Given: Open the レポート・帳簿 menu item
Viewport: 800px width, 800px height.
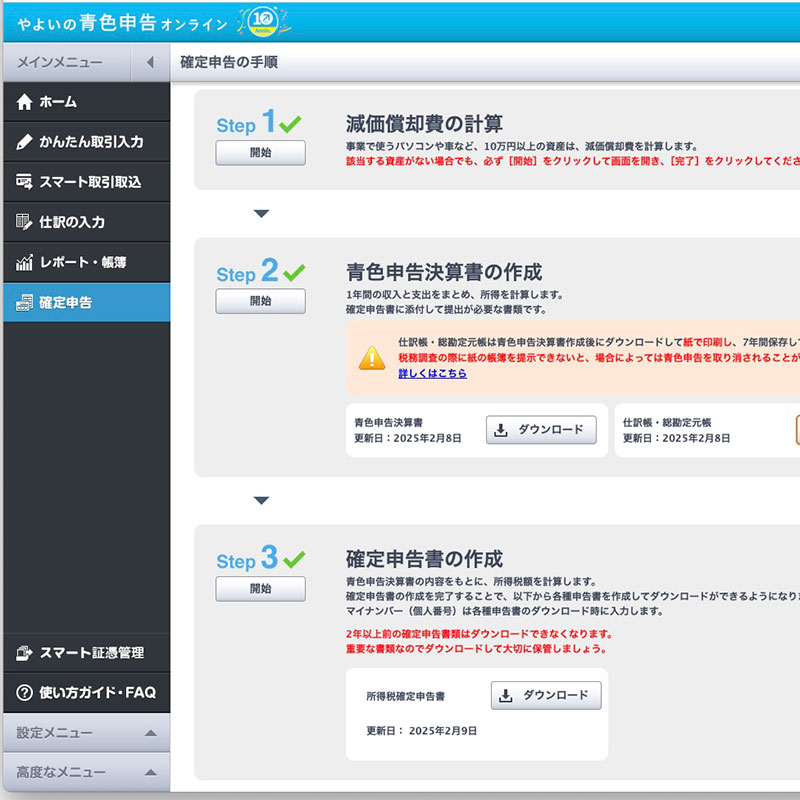Looking at the screenshot, I should pyautogui.click(x=85, y=263).
